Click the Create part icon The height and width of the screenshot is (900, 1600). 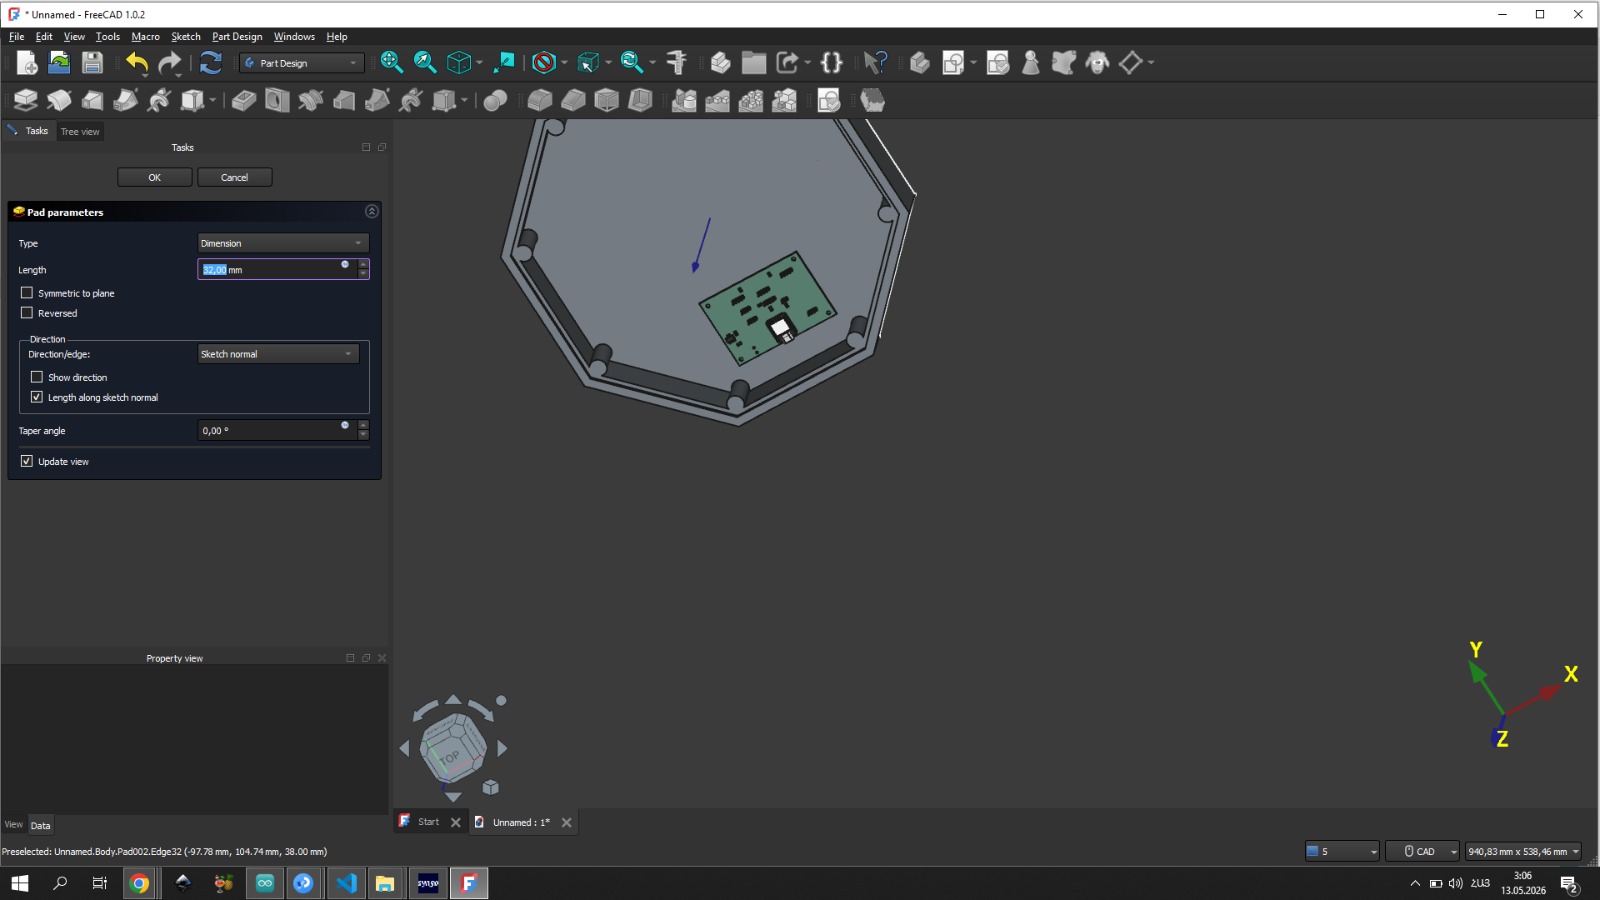[720, 63]
